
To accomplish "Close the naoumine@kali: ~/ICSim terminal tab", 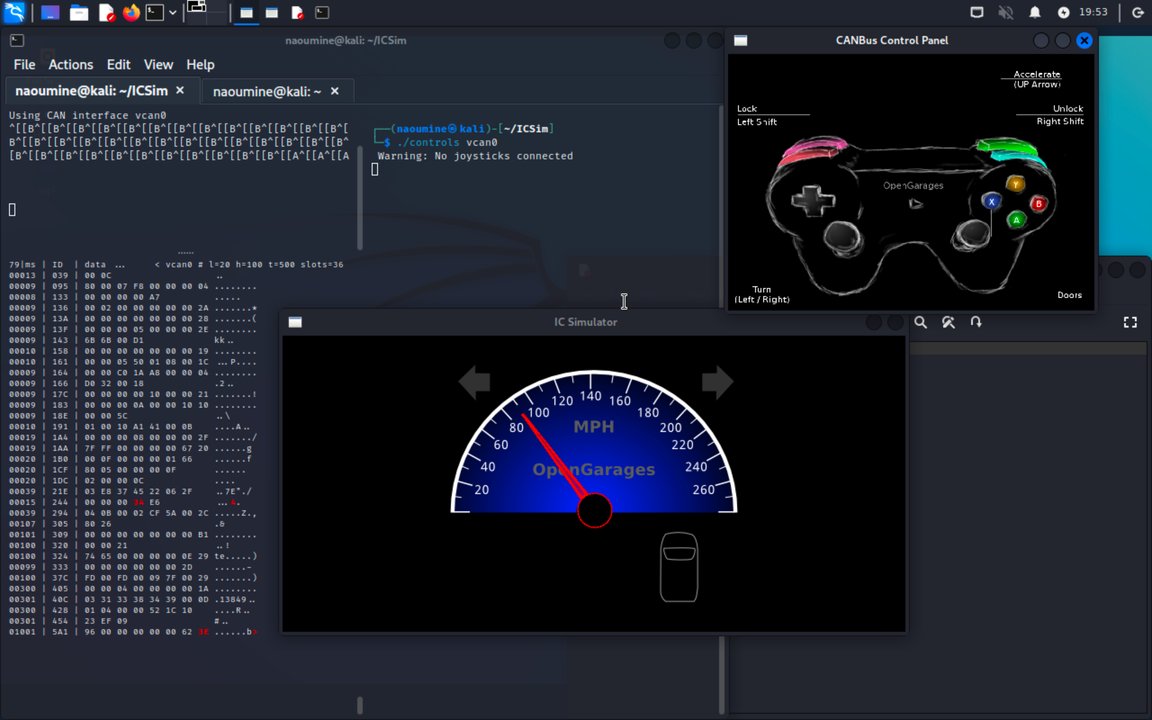I will pos(180,90).
